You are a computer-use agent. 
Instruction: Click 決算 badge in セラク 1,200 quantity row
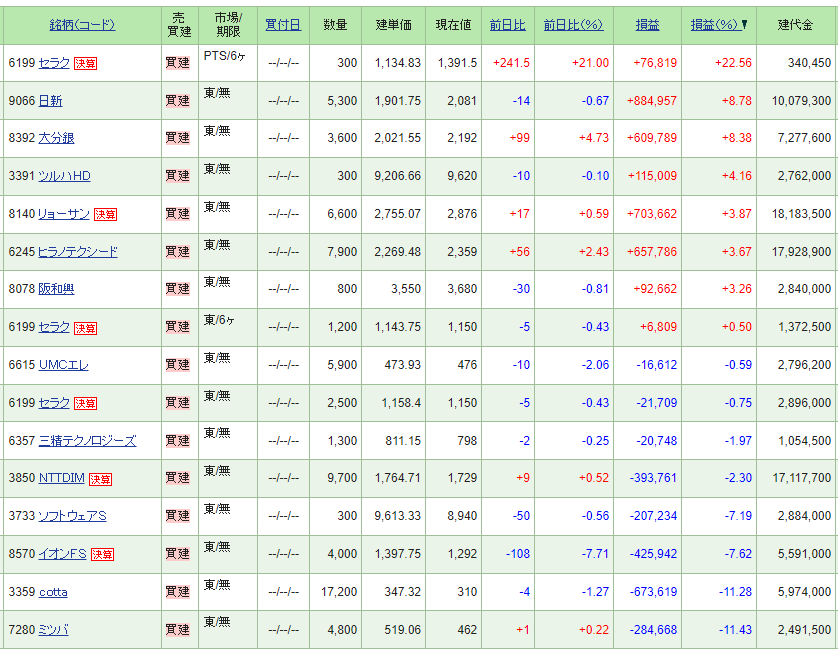85,328
